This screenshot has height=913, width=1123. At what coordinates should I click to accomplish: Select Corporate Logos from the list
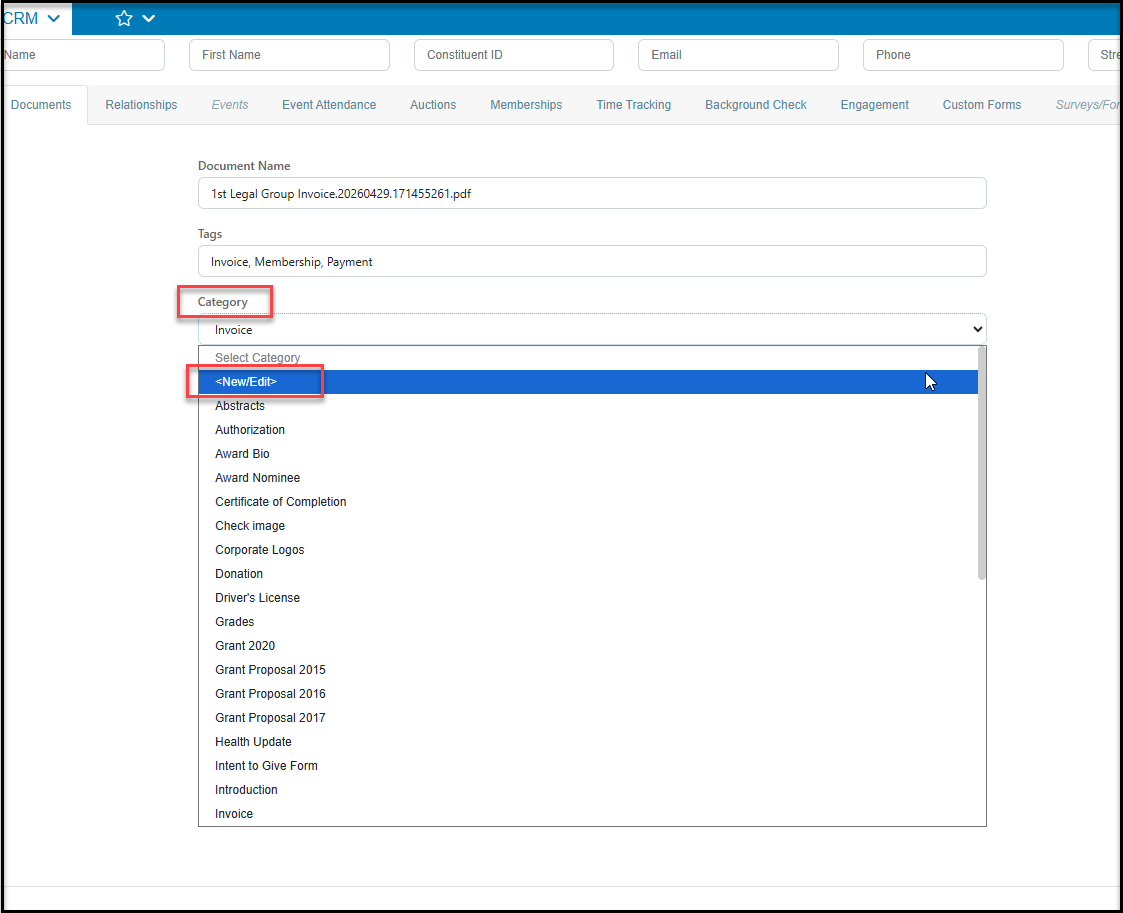588,550
